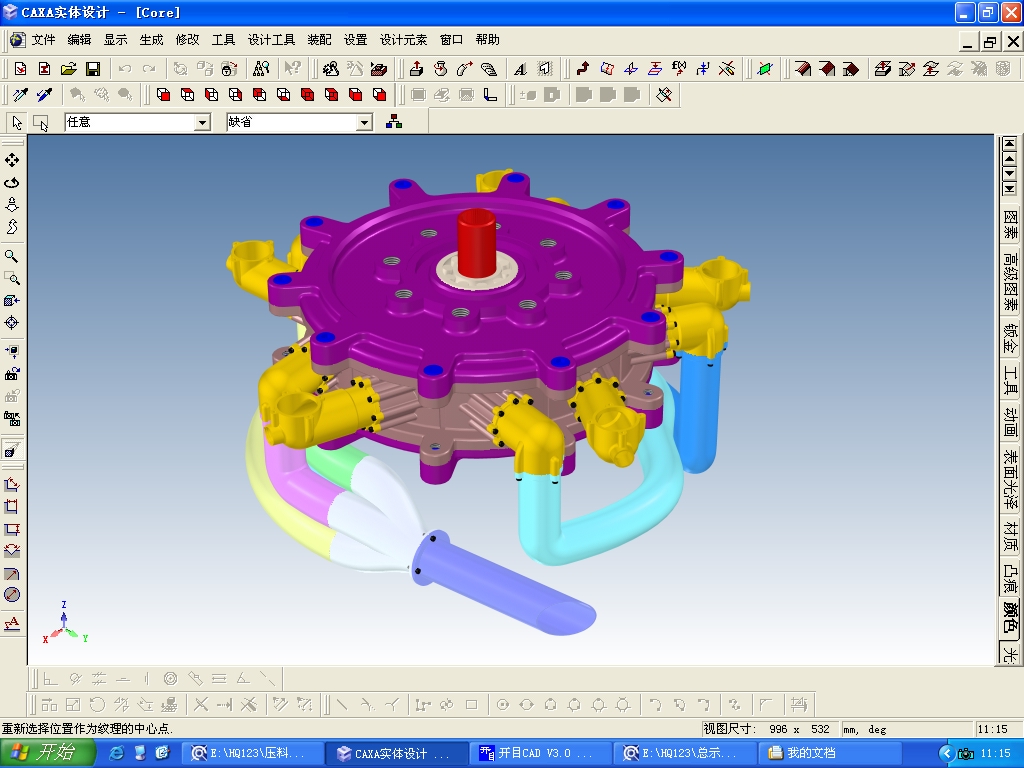
Task: Open the 表面光泽 catalog tab
Action: pos(1010,480)
